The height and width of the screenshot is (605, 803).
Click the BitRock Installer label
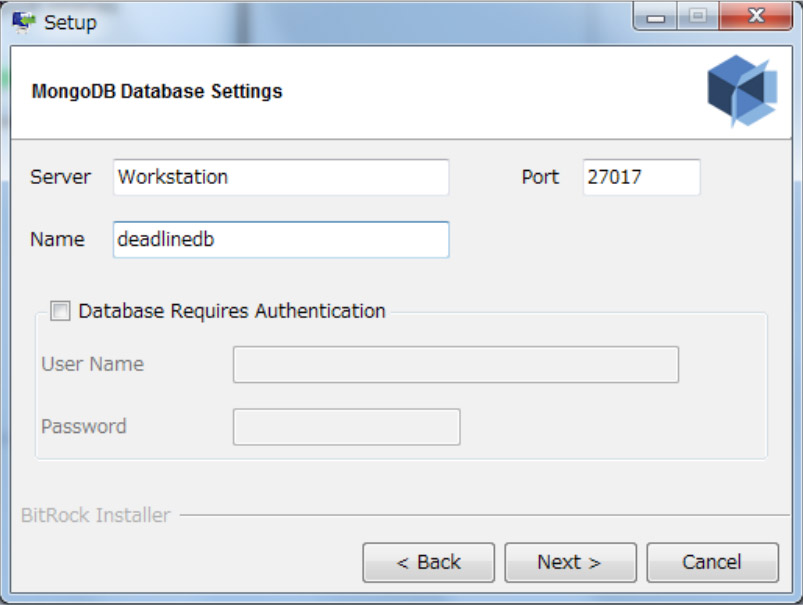click(96, 516)
